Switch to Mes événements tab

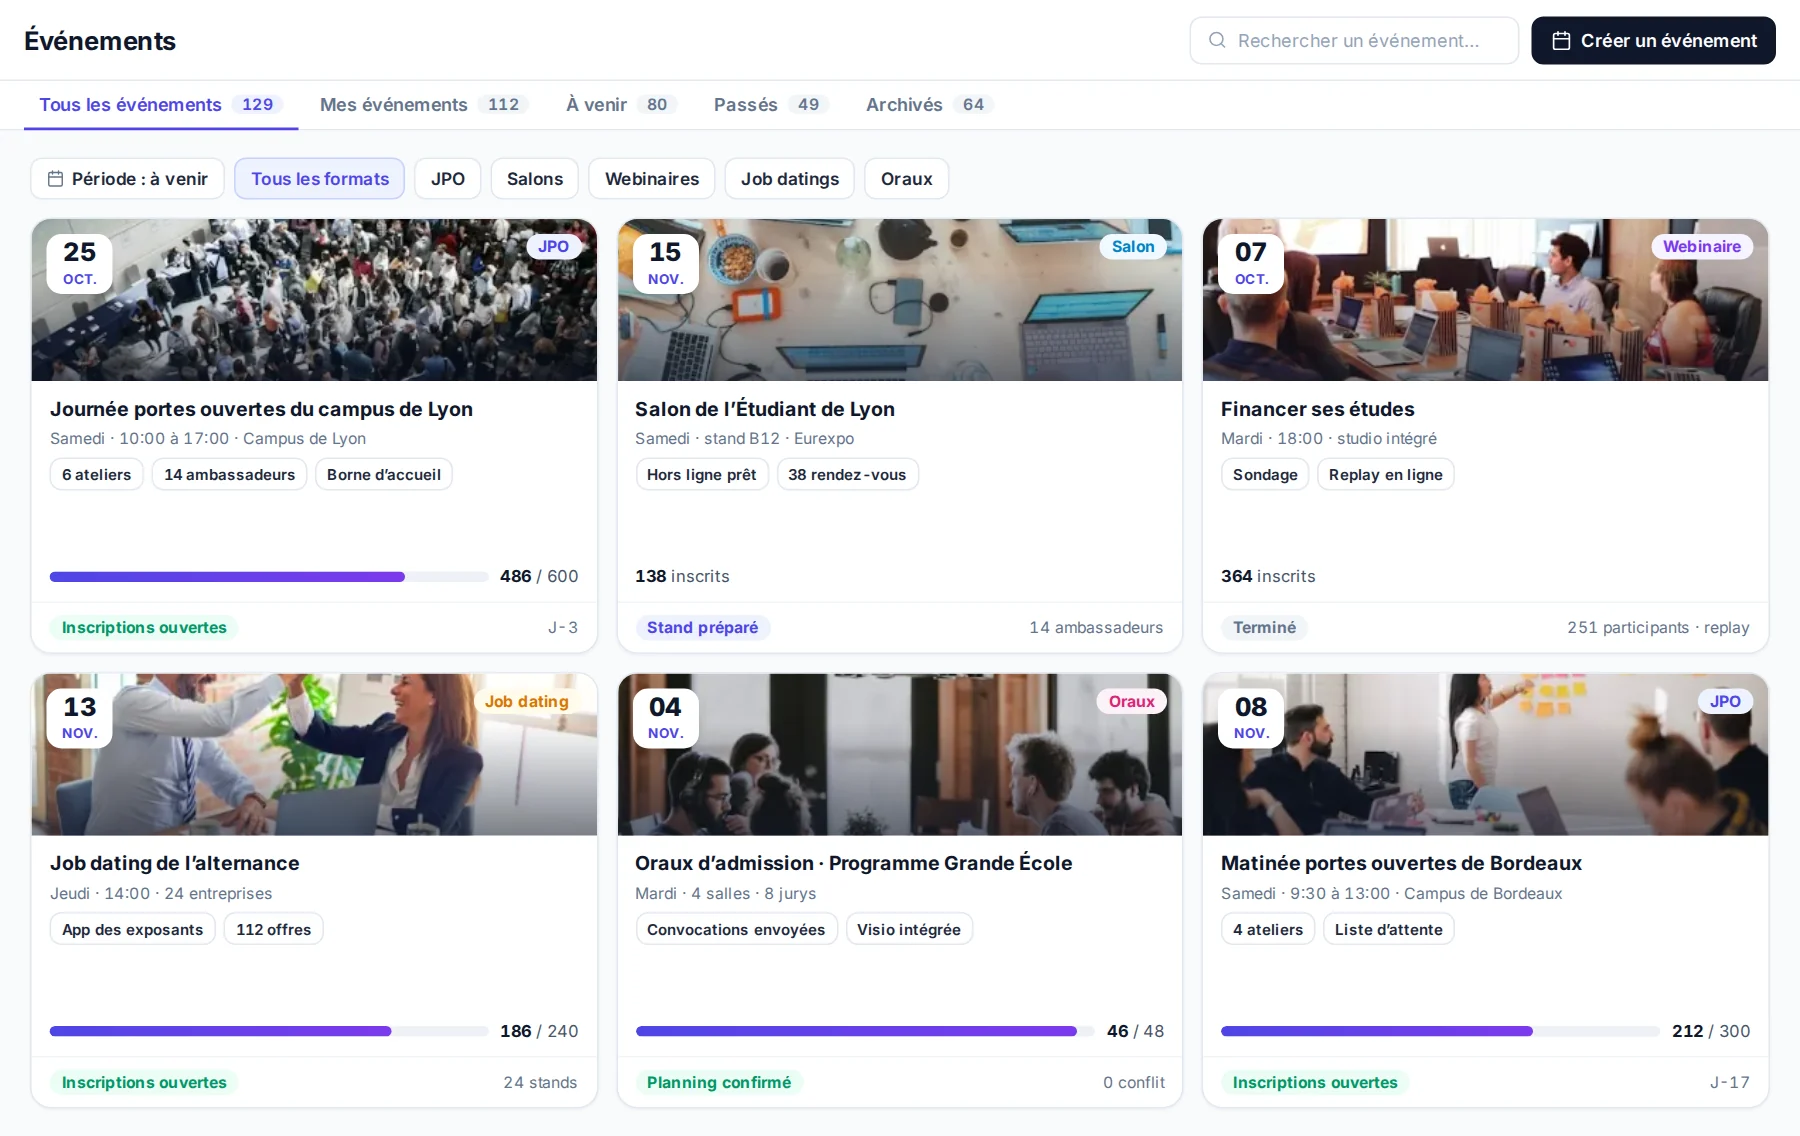423,105
